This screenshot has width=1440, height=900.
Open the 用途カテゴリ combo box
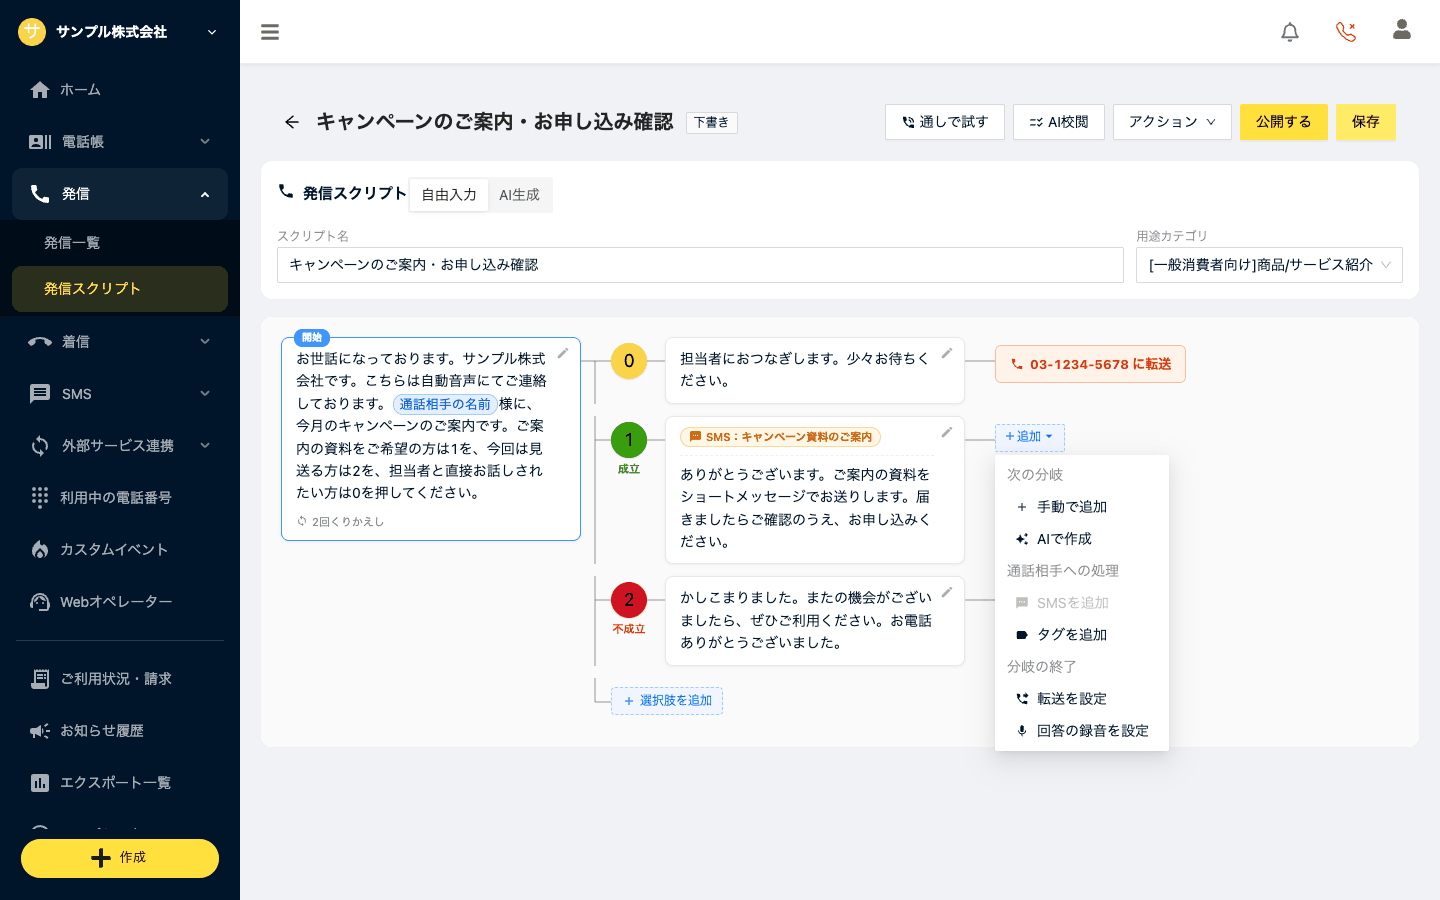pos(1269,265)
